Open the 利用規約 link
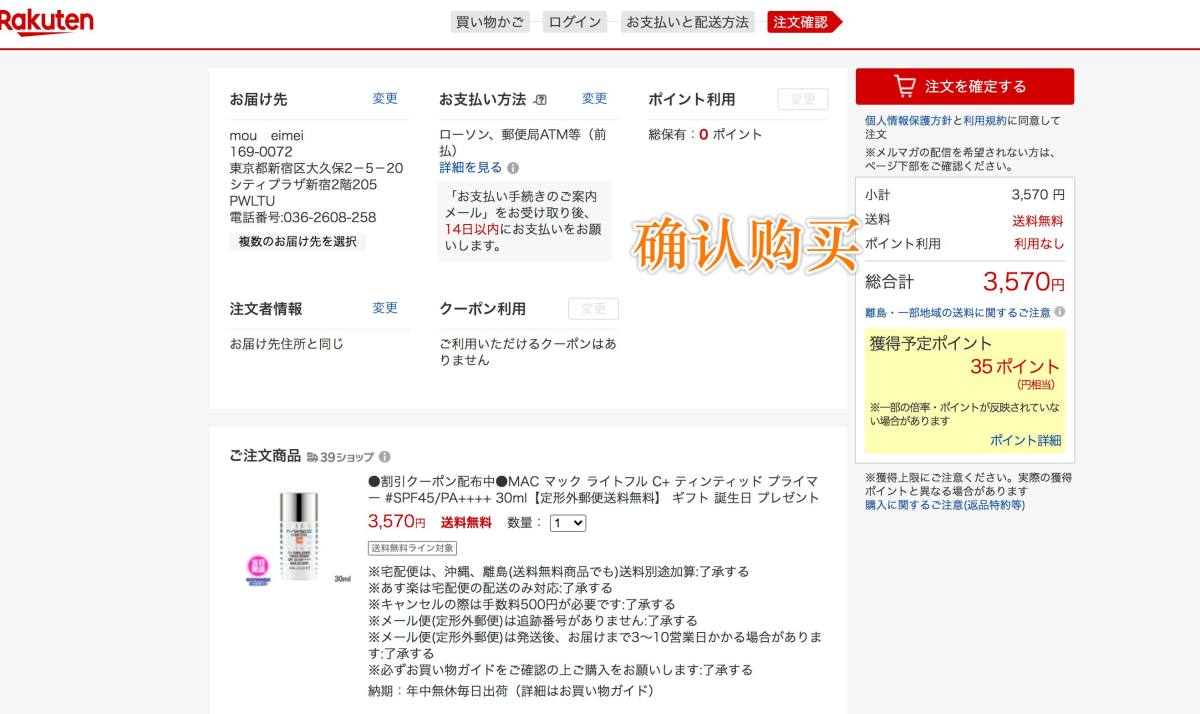This screenshot has width=1200, height=714. click(985, 120)
